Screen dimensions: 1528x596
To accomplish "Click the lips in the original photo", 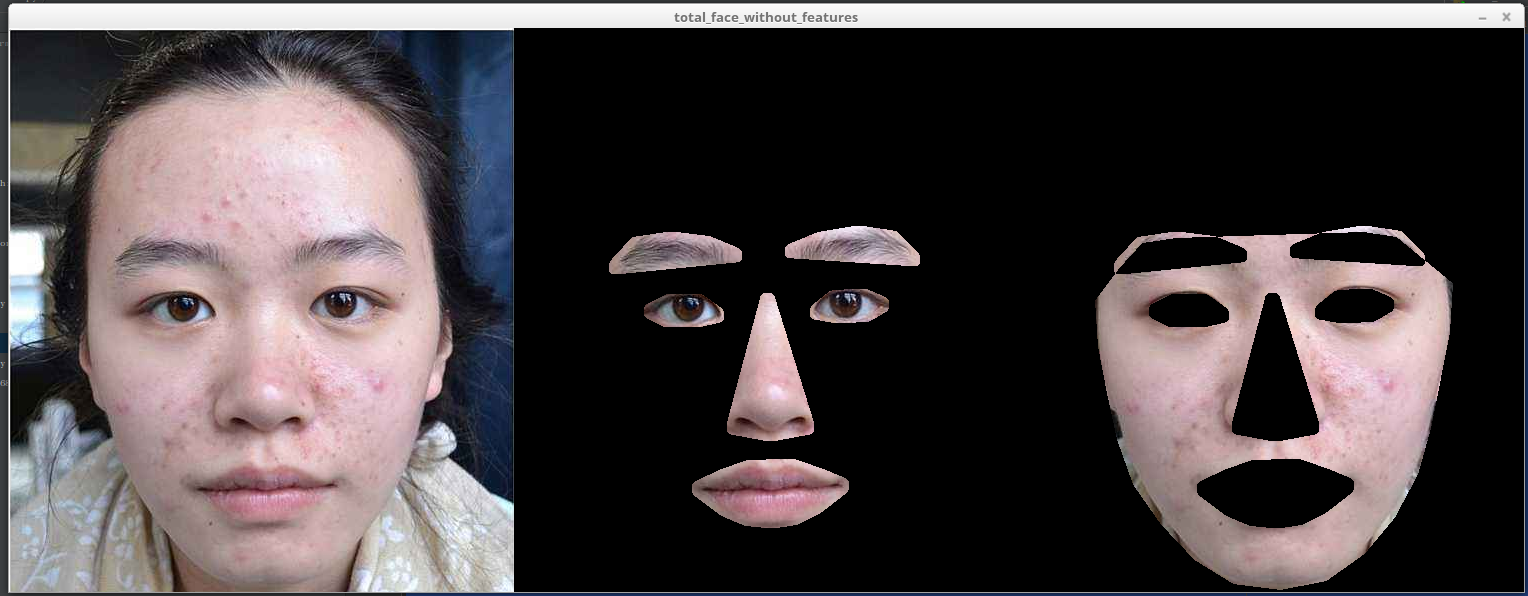I will pyautogui.click(x=265, y=490).
